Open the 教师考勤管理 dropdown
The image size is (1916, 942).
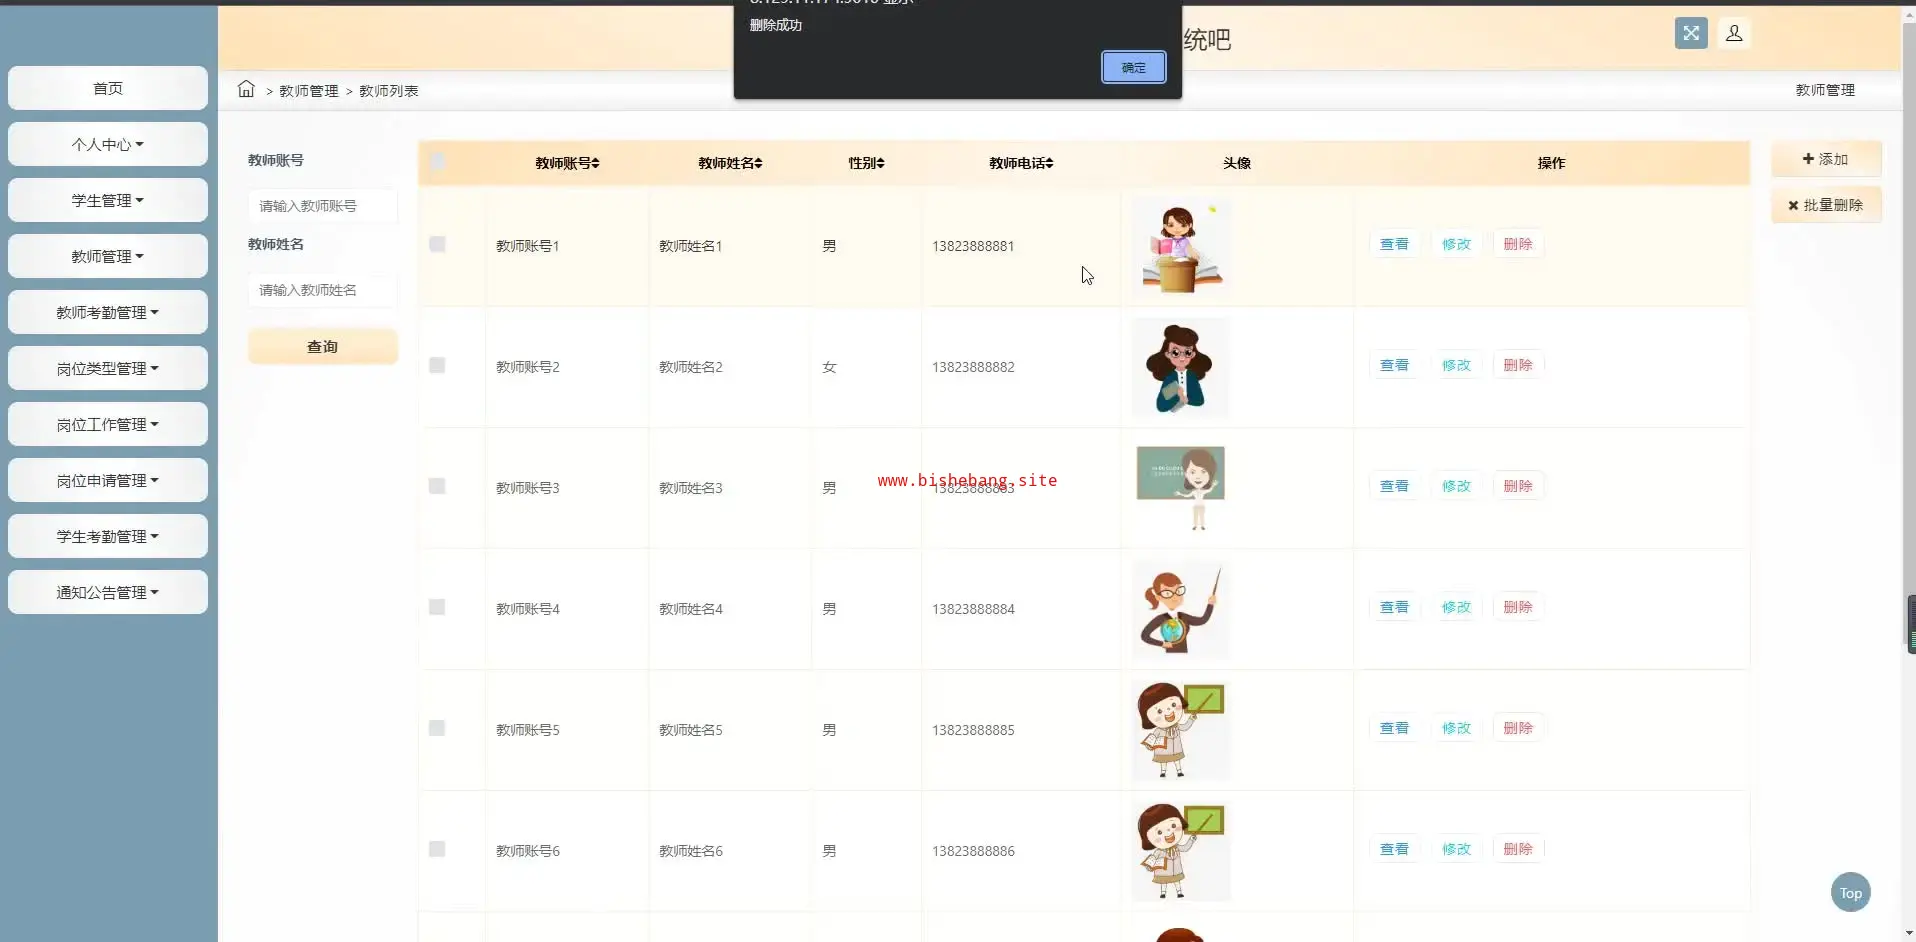(108, 312)
